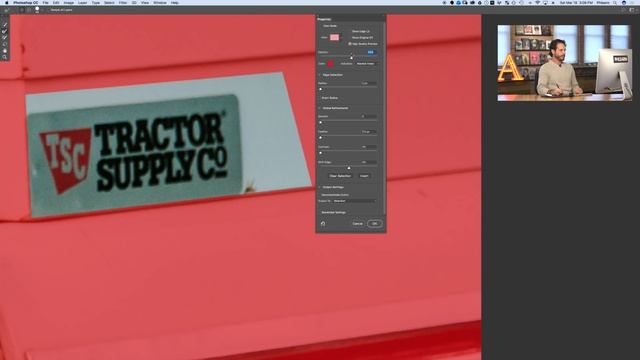Click the Feather value field

(x=369, y=132)
